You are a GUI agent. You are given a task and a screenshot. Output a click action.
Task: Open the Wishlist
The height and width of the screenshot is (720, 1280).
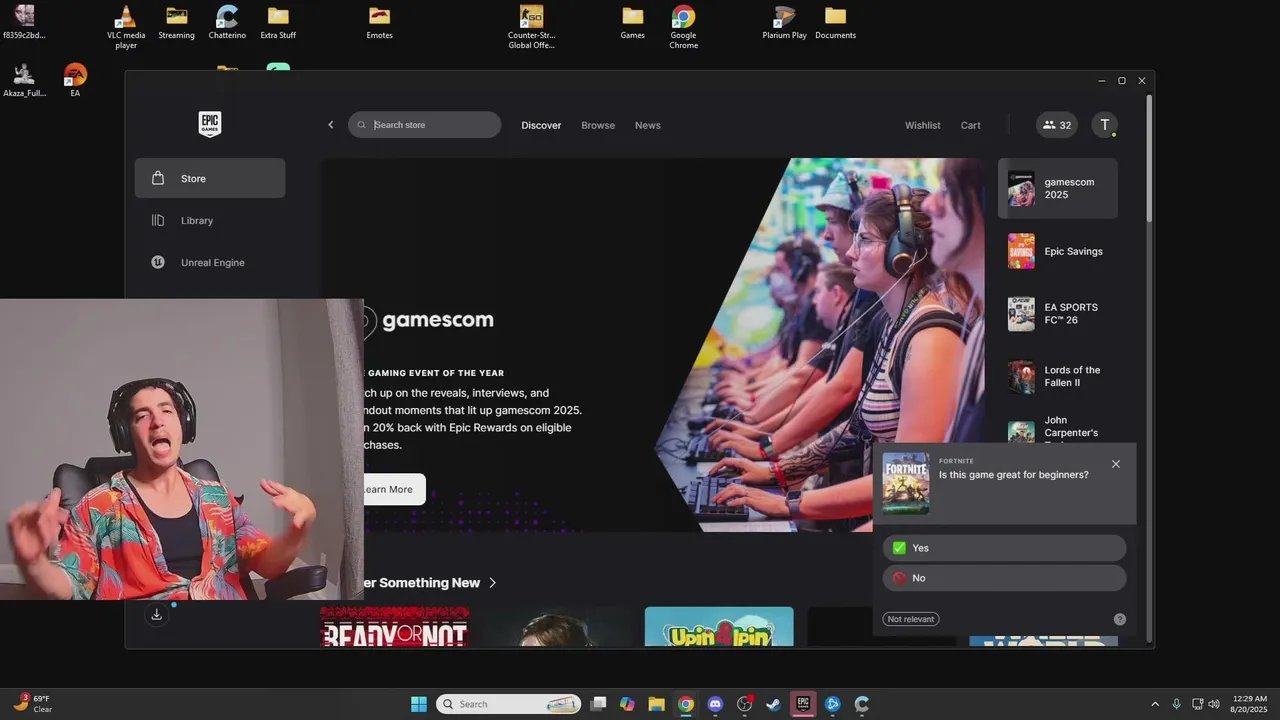(x=923, y=125)
